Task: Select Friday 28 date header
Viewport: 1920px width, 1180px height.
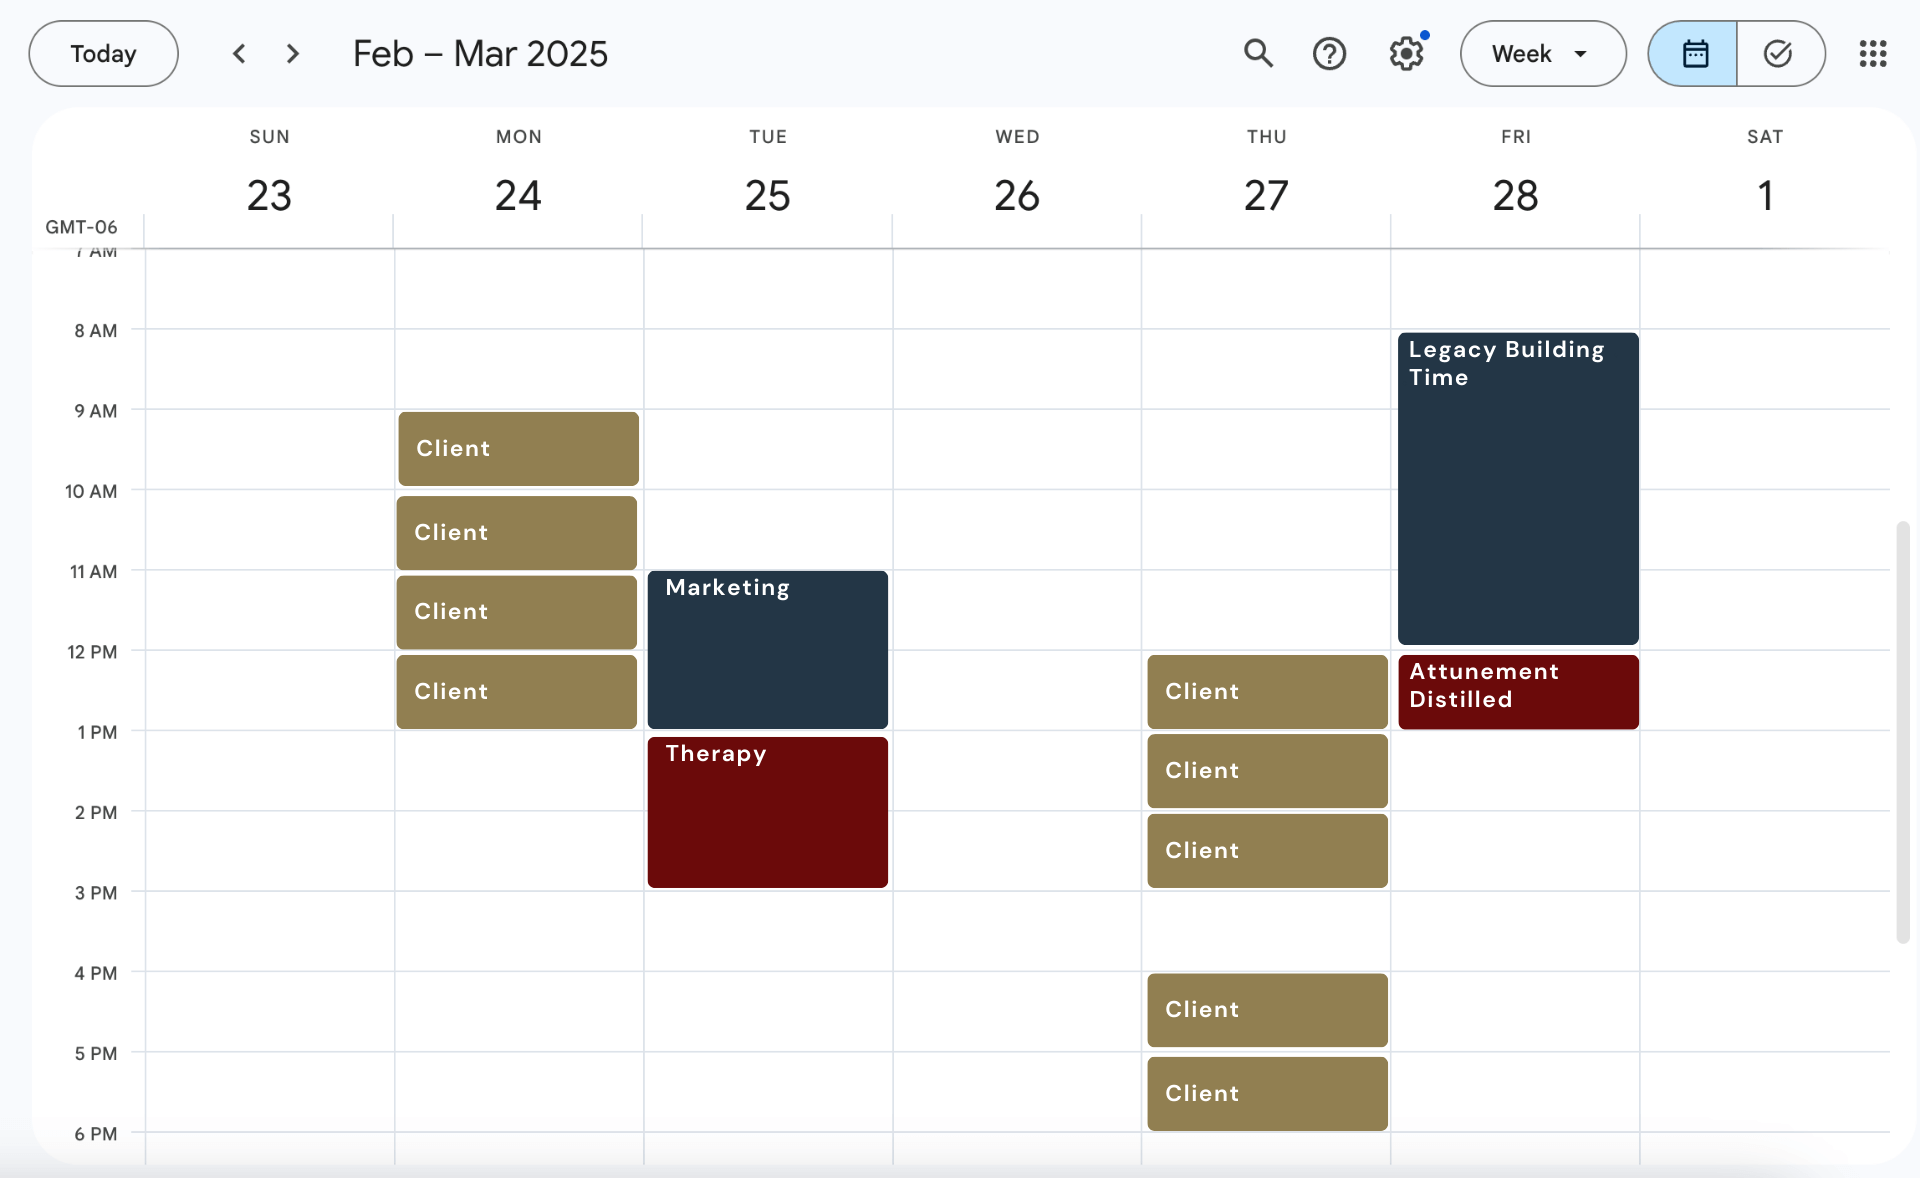Action: click(x=1515, y=195)
